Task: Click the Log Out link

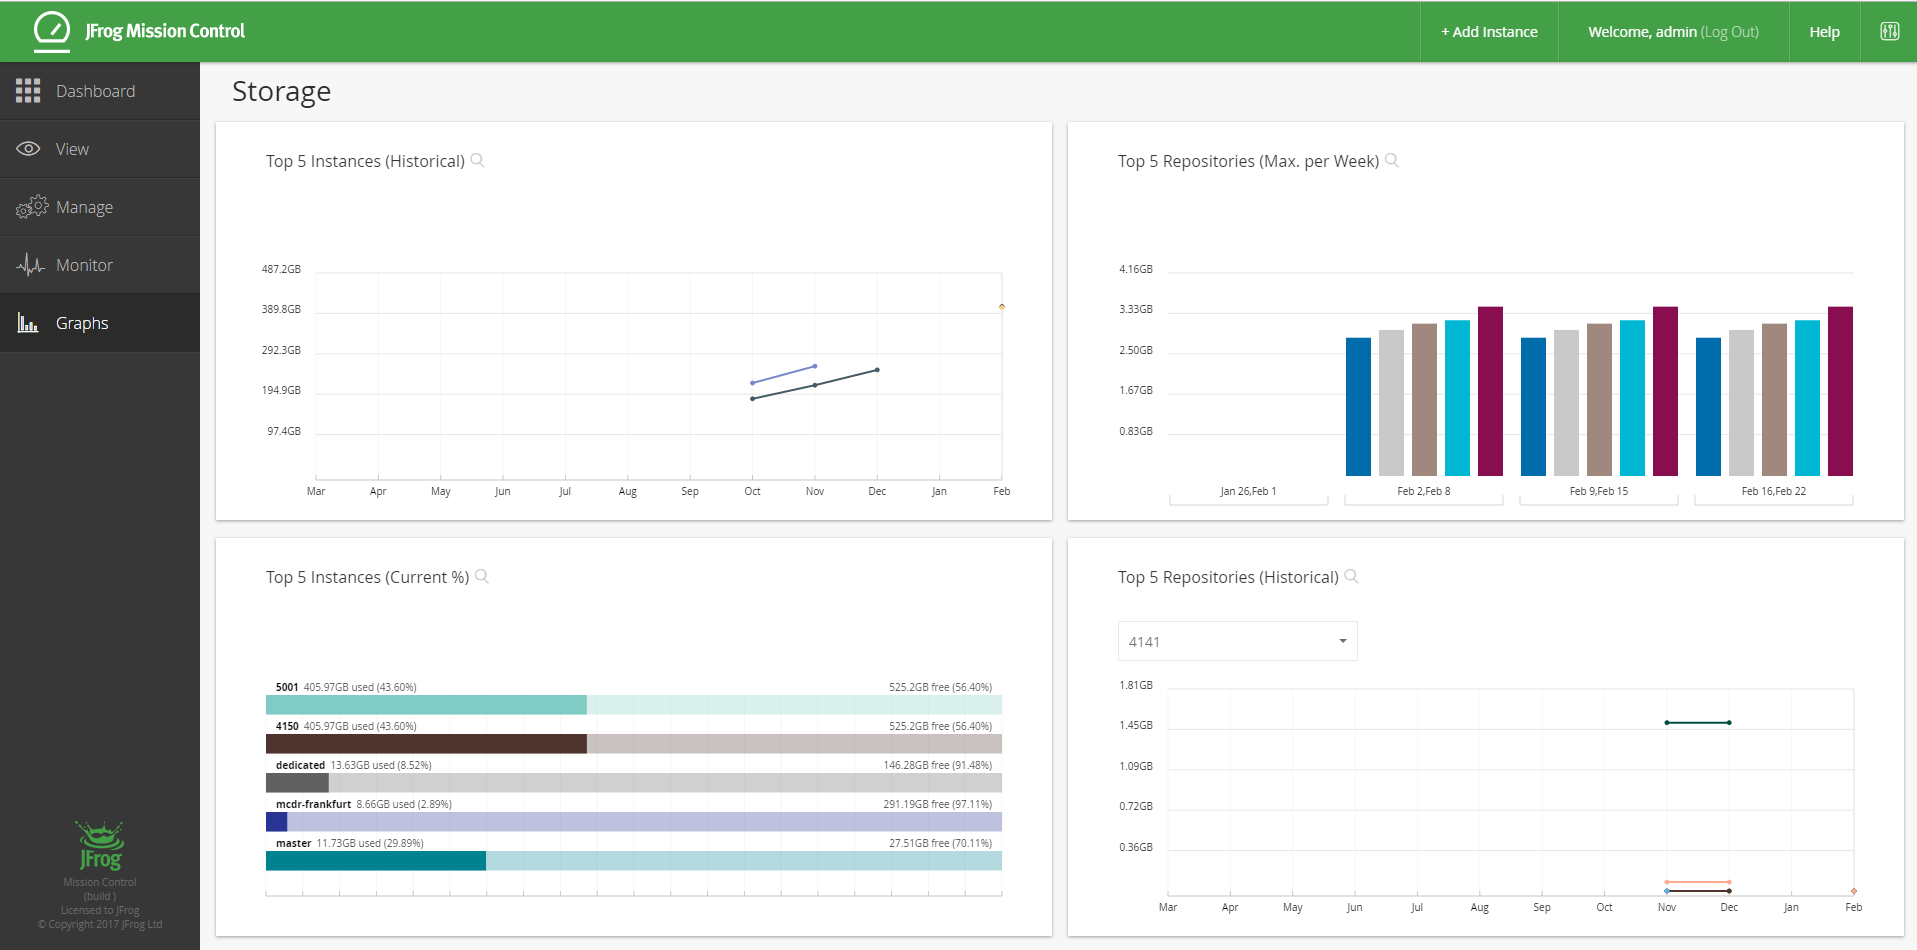Action: (1729, 32)
